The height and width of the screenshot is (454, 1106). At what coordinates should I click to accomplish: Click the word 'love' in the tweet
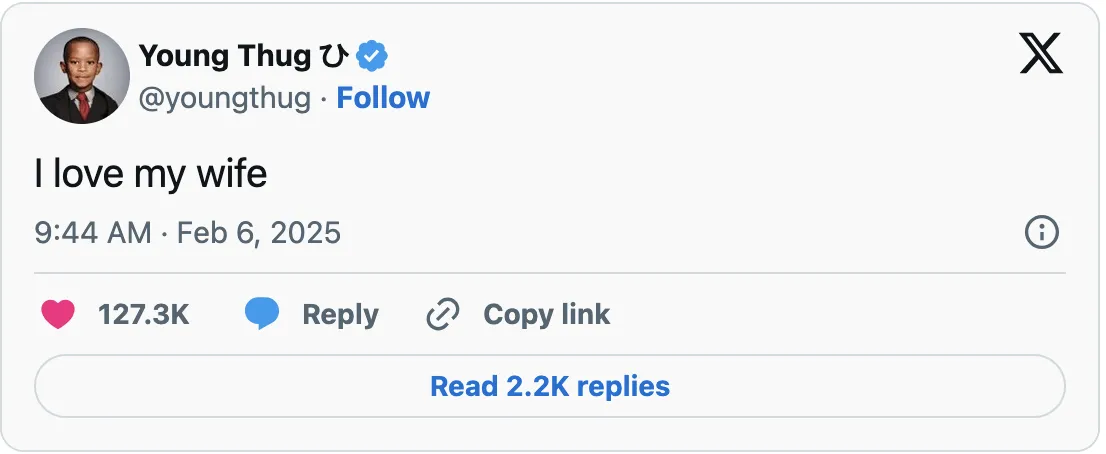pos(89,175)
